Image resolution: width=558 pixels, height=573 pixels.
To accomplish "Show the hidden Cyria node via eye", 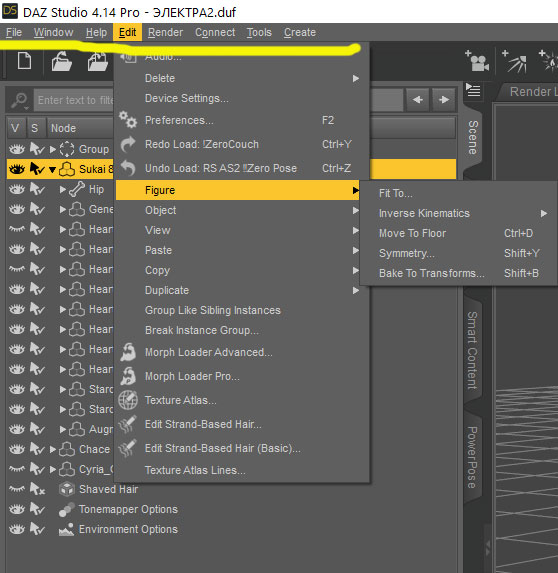I will click(17, 469).
